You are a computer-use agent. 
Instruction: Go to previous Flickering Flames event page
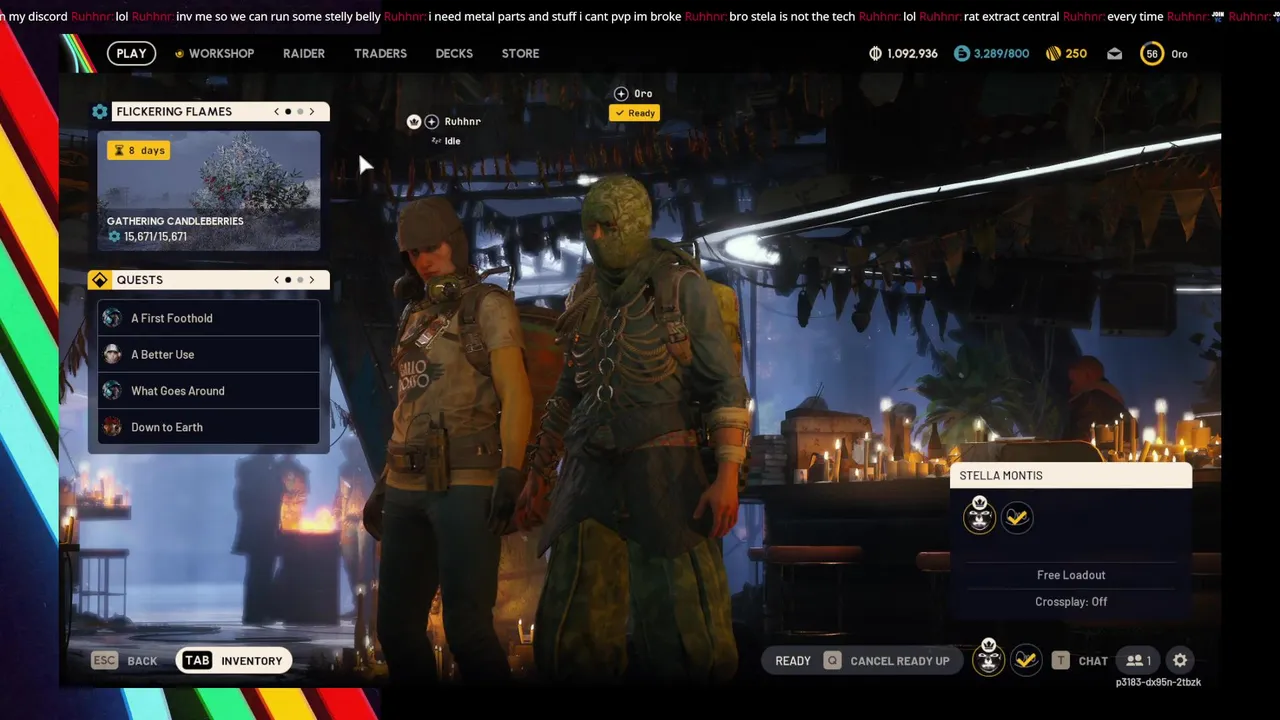(x=277, y=111)
